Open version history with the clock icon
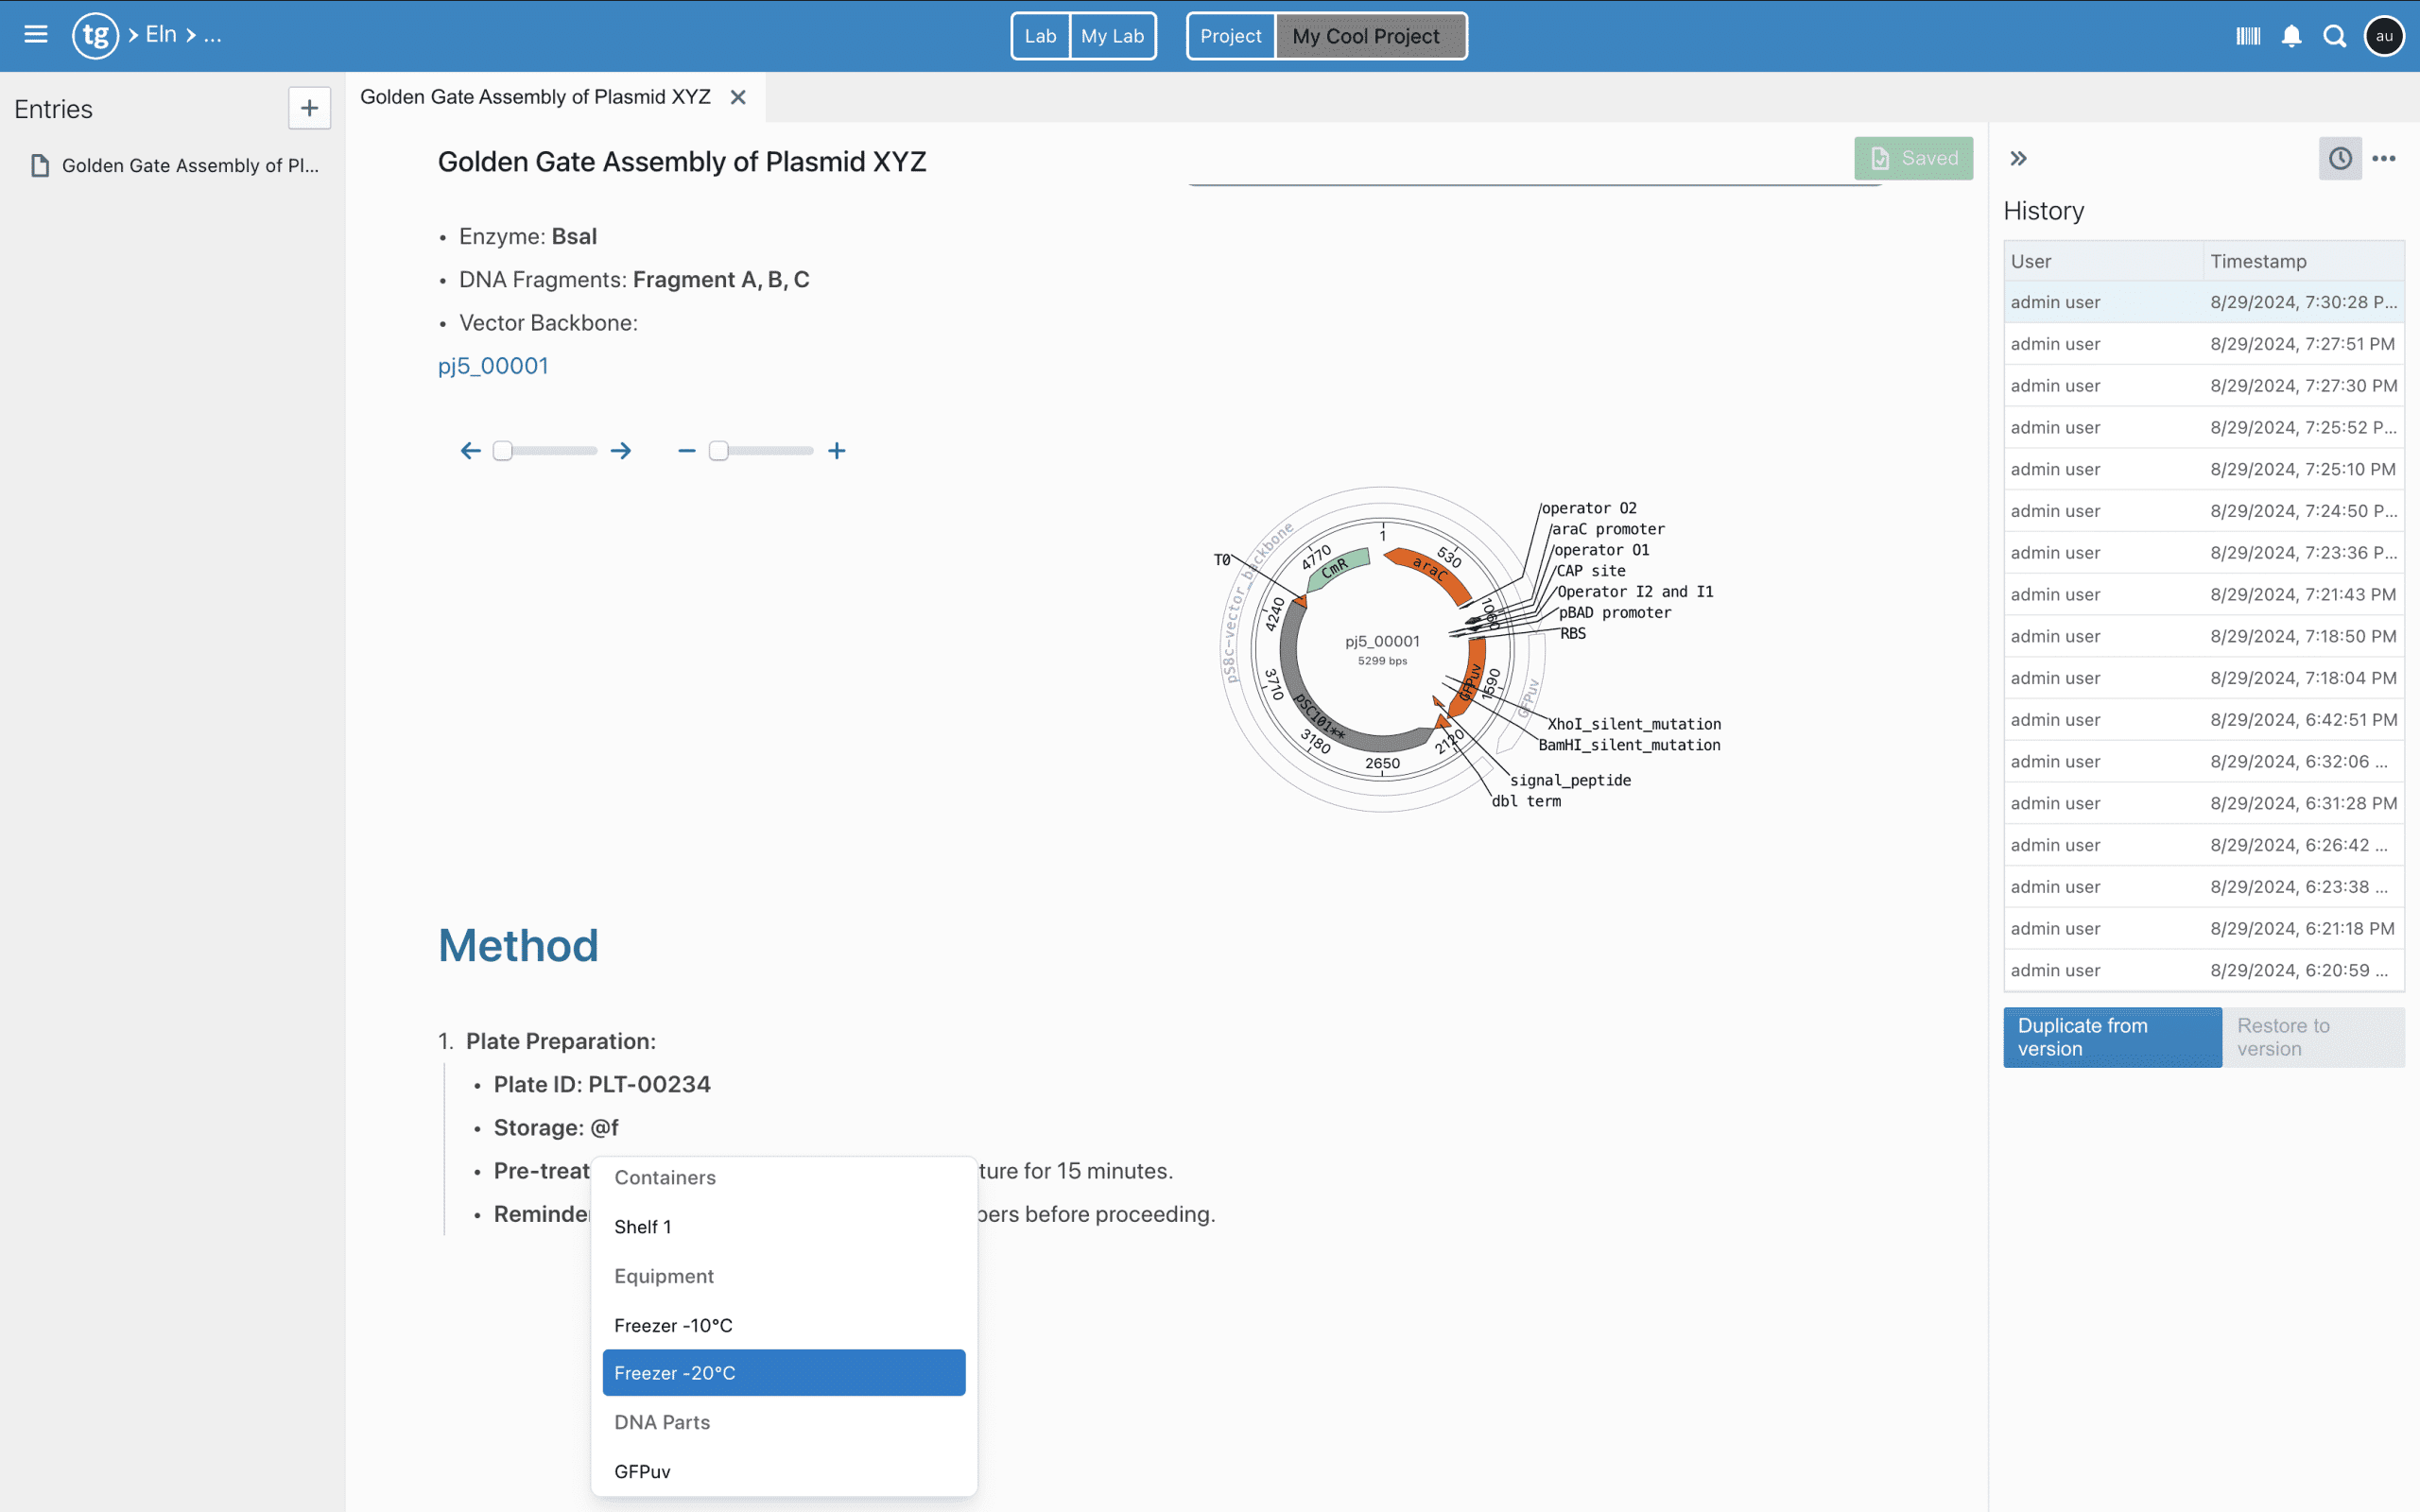The image size is (2420, 1512). point(2339,158)
